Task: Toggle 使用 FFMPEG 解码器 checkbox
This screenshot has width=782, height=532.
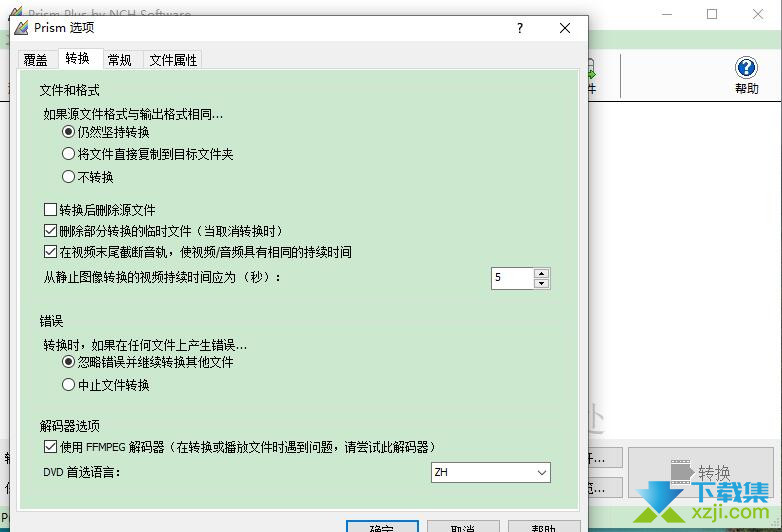Action: 240,447
